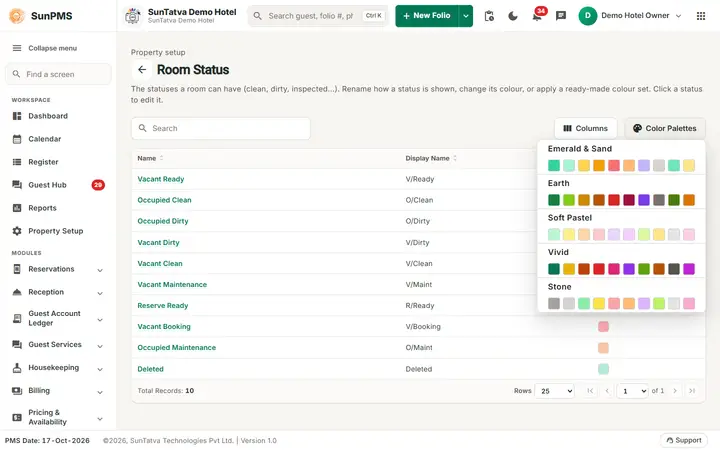Open the New Folio dropdown arrow
Screen dimensions: 720x450
(x=466, y=16)
